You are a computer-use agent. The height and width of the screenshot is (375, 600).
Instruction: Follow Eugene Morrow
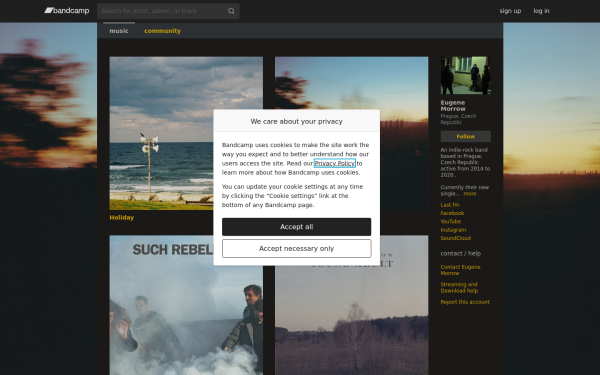click(465, 136)
